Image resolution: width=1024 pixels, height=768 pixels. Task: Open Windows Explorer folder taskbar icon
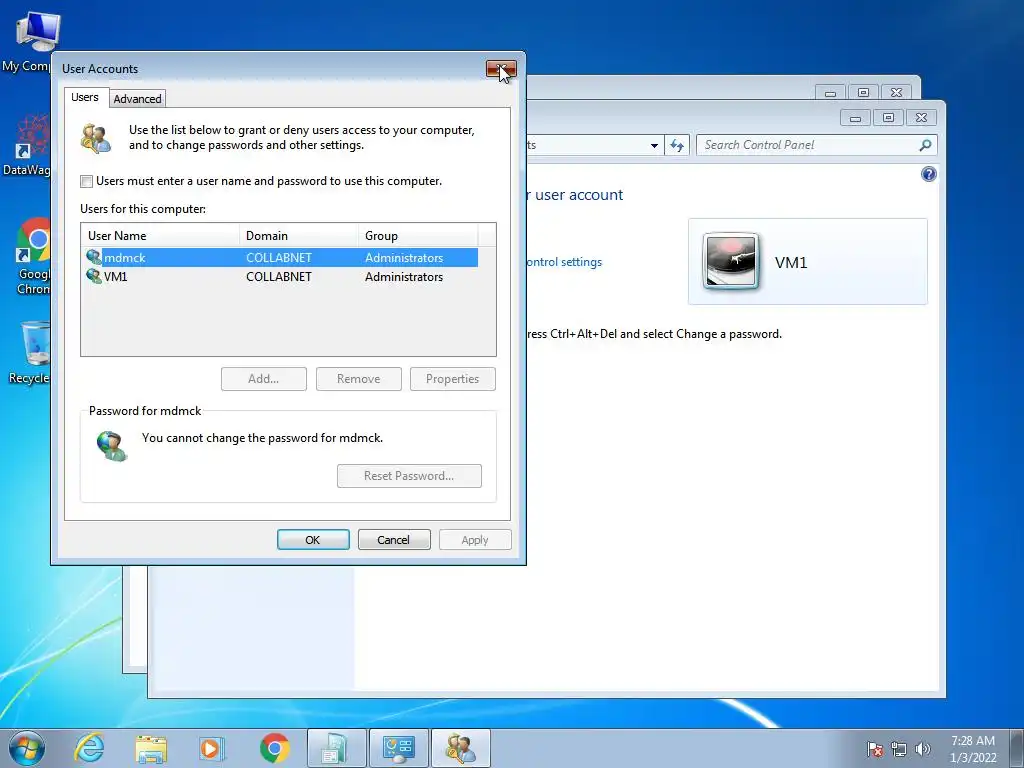click(151, 748)
